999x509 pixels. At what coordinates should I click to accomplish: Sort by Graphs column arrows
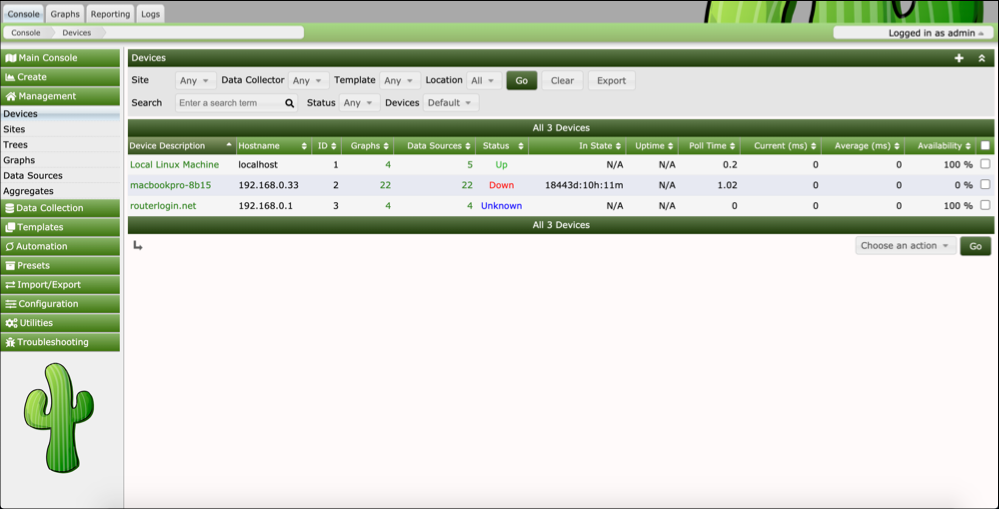pyautogui.click(x=385, y=146)
